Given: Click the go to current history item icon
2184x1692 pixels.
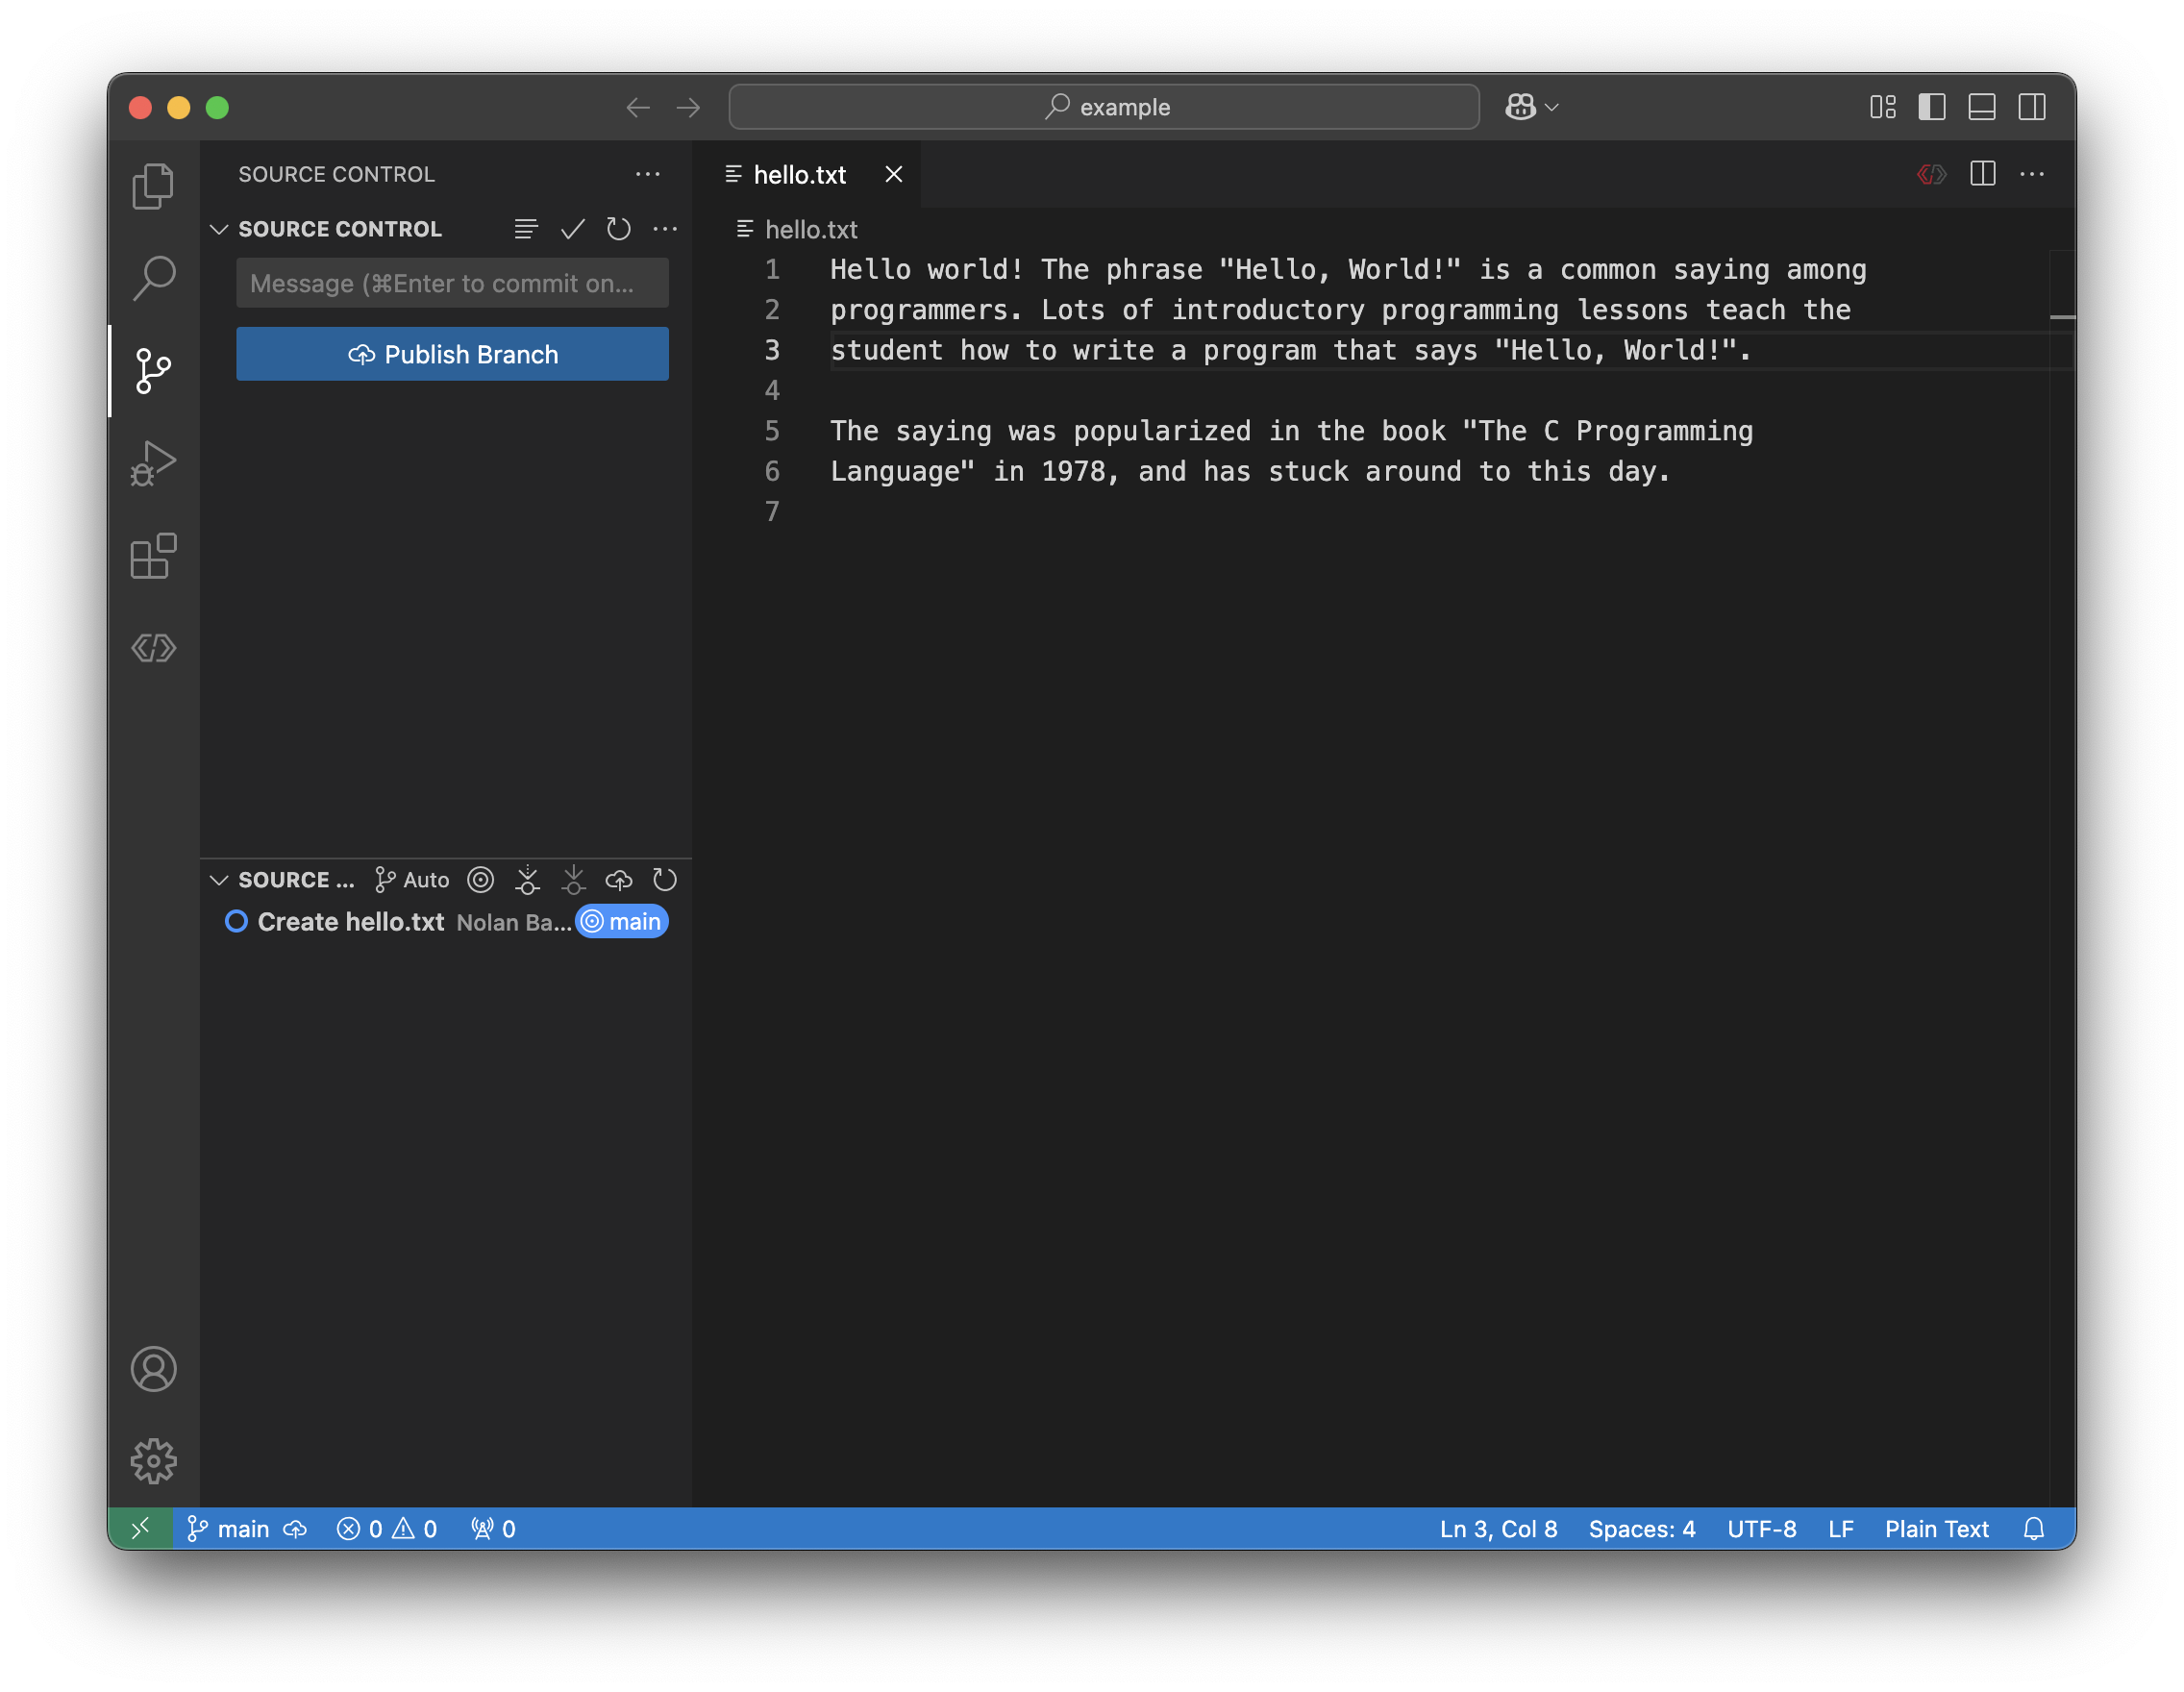Looking at the screenshot, I should point(481,880).
